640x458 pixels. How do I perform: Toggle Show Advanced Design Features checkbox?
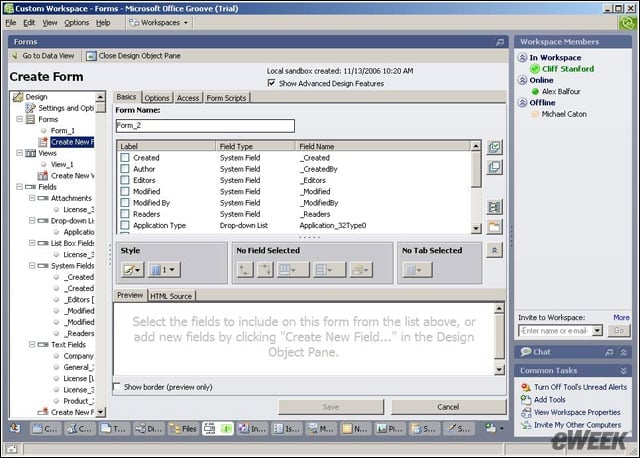point(271,83)
